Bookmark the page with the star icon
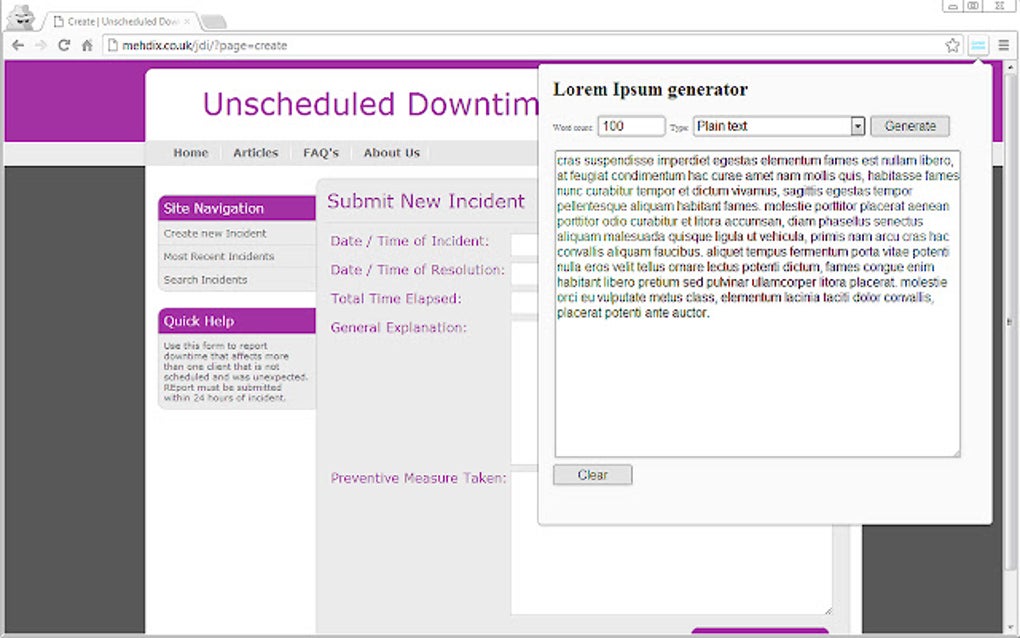This screenshot has height=638, width=1020. pyautogui.click(x=951, y=45)
